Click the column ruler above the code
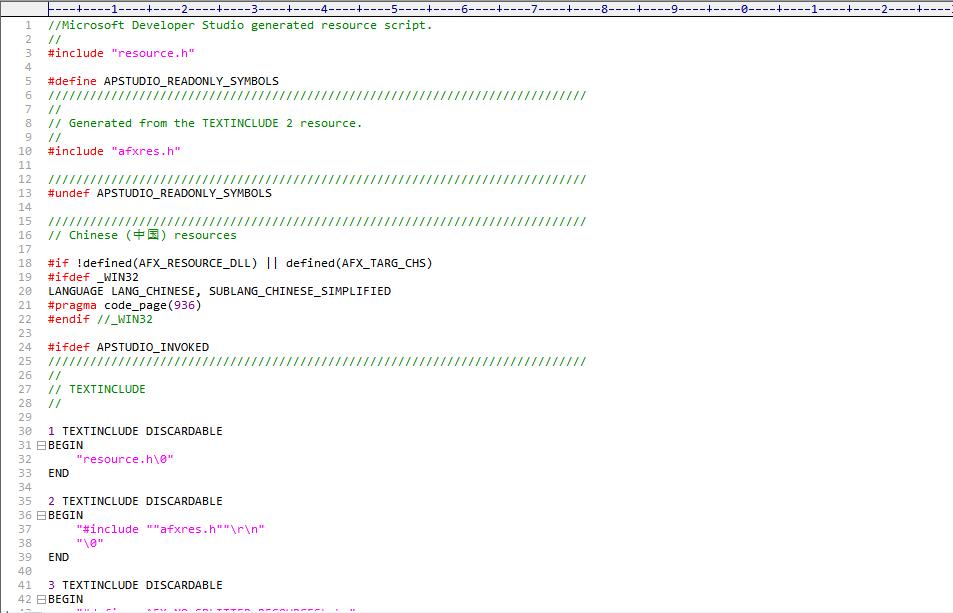953x613 pixels. 400,8
